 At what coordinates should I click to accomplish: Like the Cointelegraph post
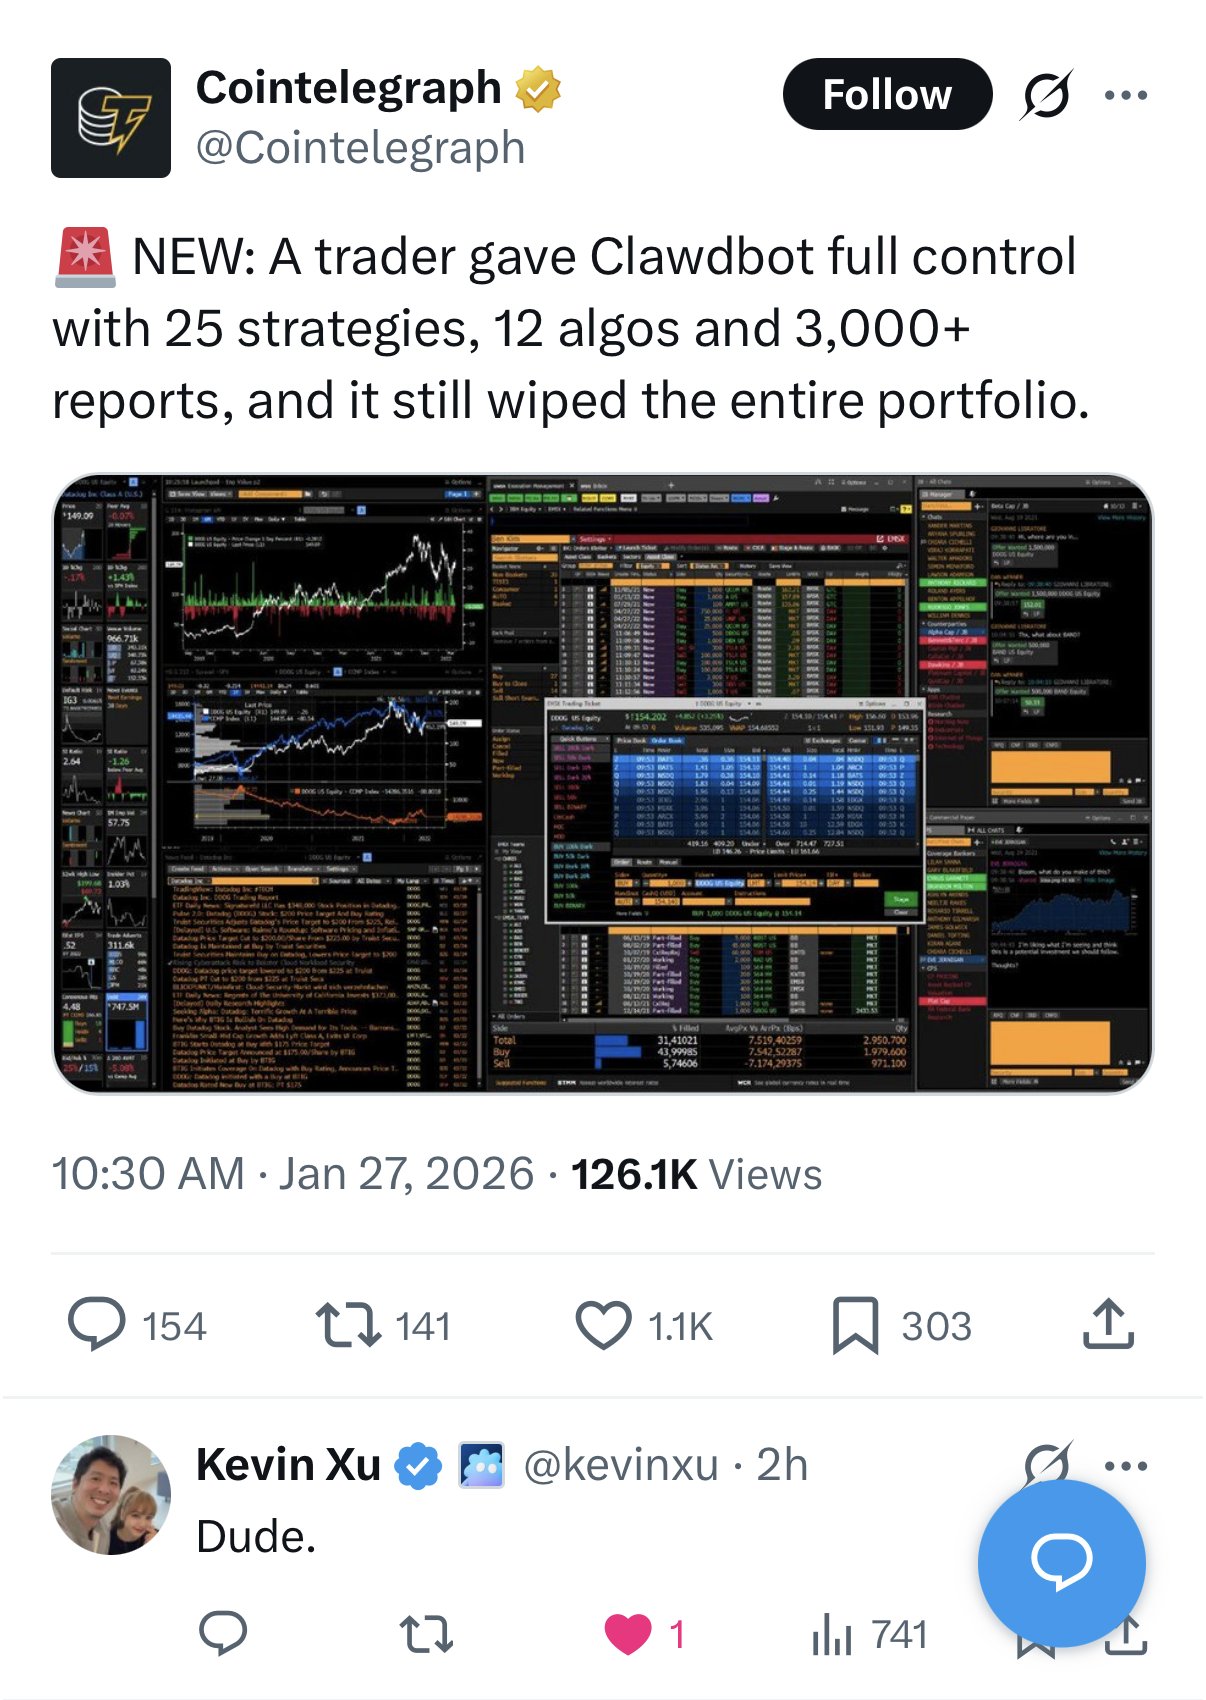[x=603, y=1324]
